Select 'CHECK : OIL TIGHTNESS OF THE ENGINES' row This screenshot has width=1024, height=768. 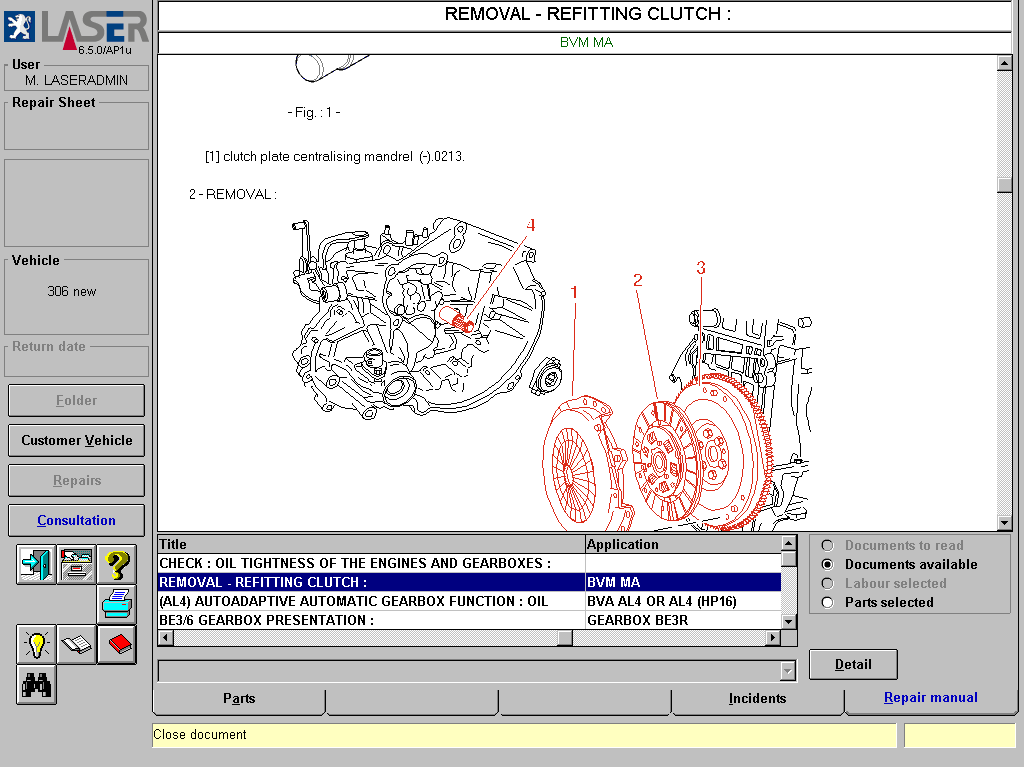pos(469,563)
